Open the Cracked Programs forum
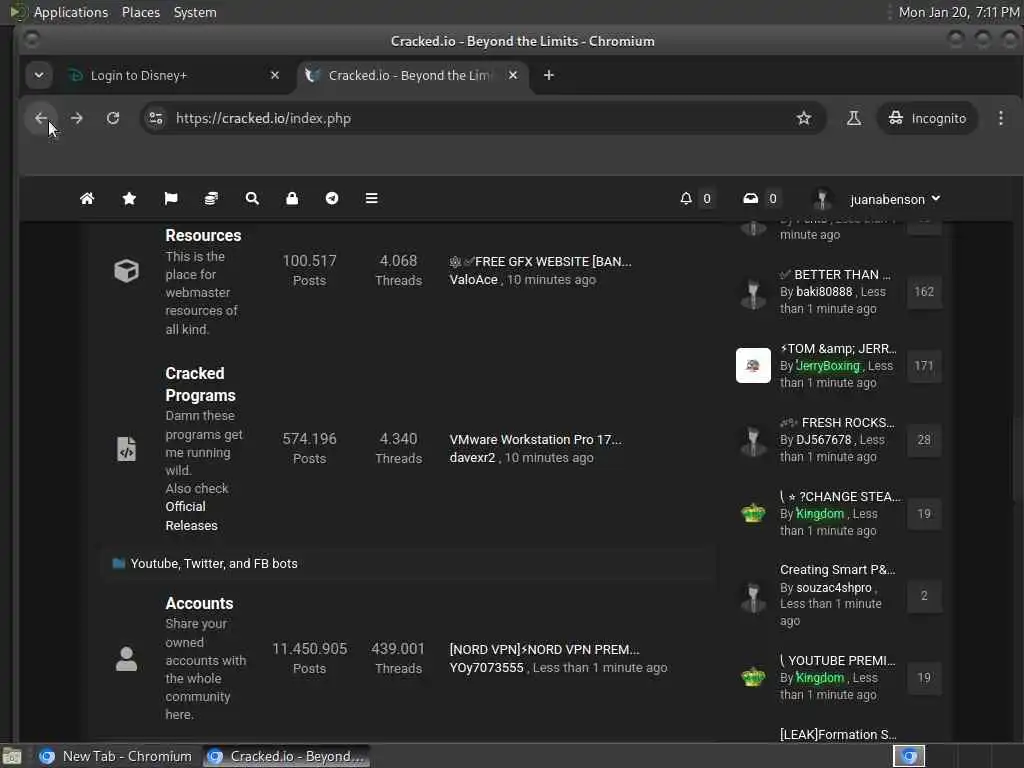Screen dimensions: 1024x768 pyautogui.click(x=200, y=385)
